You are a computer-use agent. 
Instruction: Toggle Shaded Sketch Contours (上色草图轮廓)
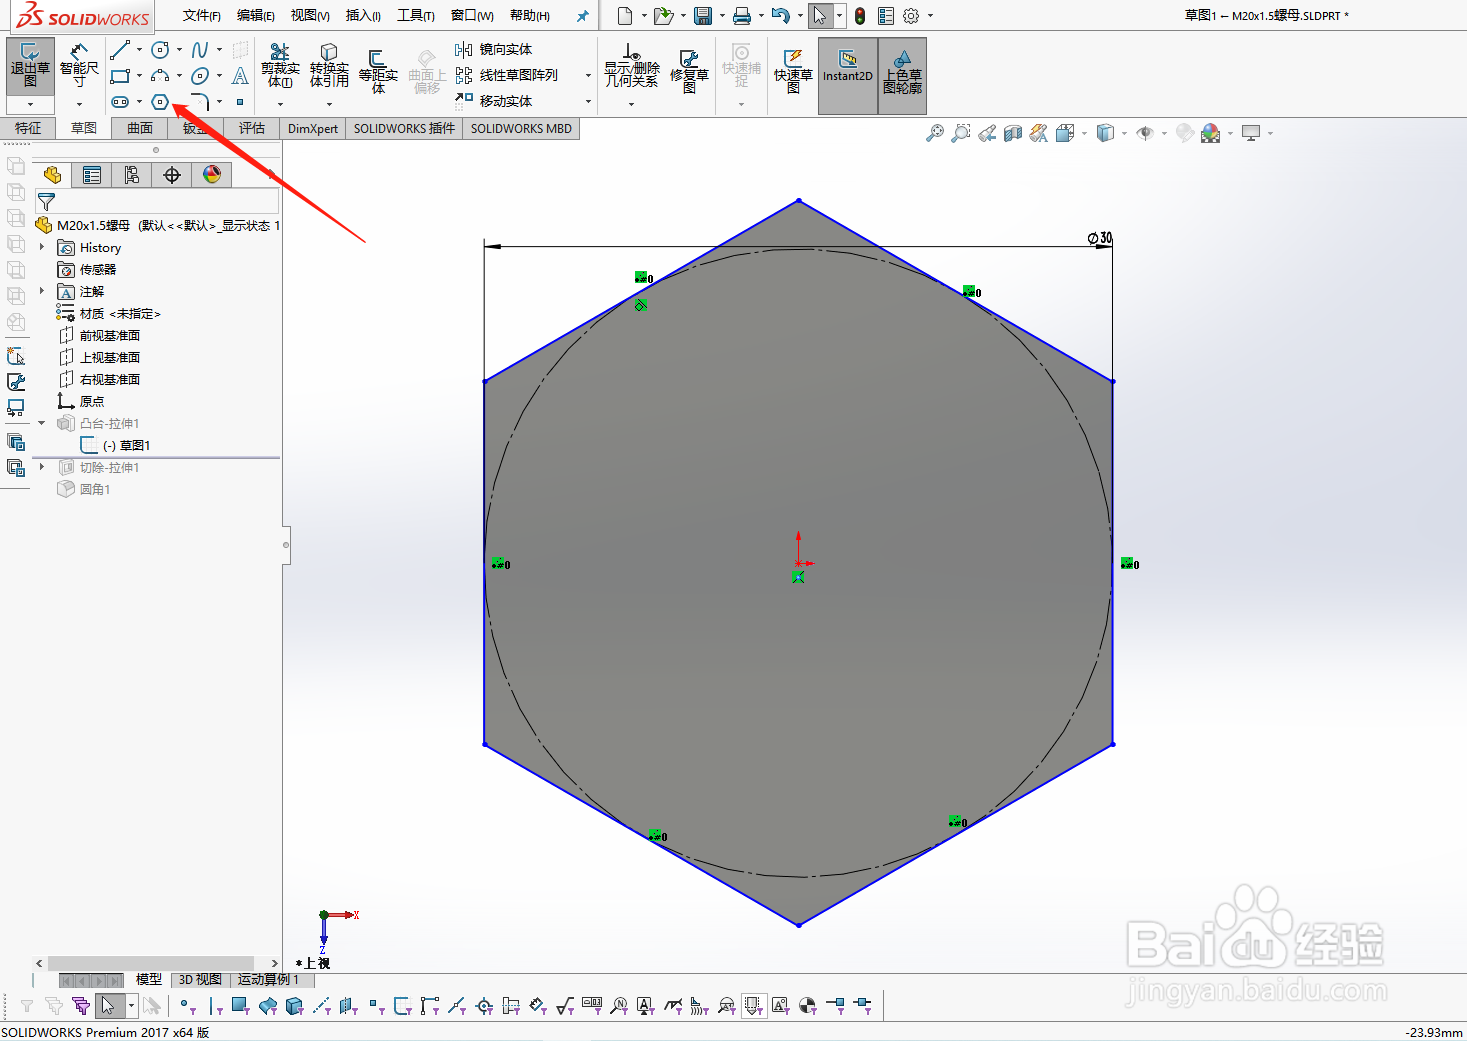point(902,76)
